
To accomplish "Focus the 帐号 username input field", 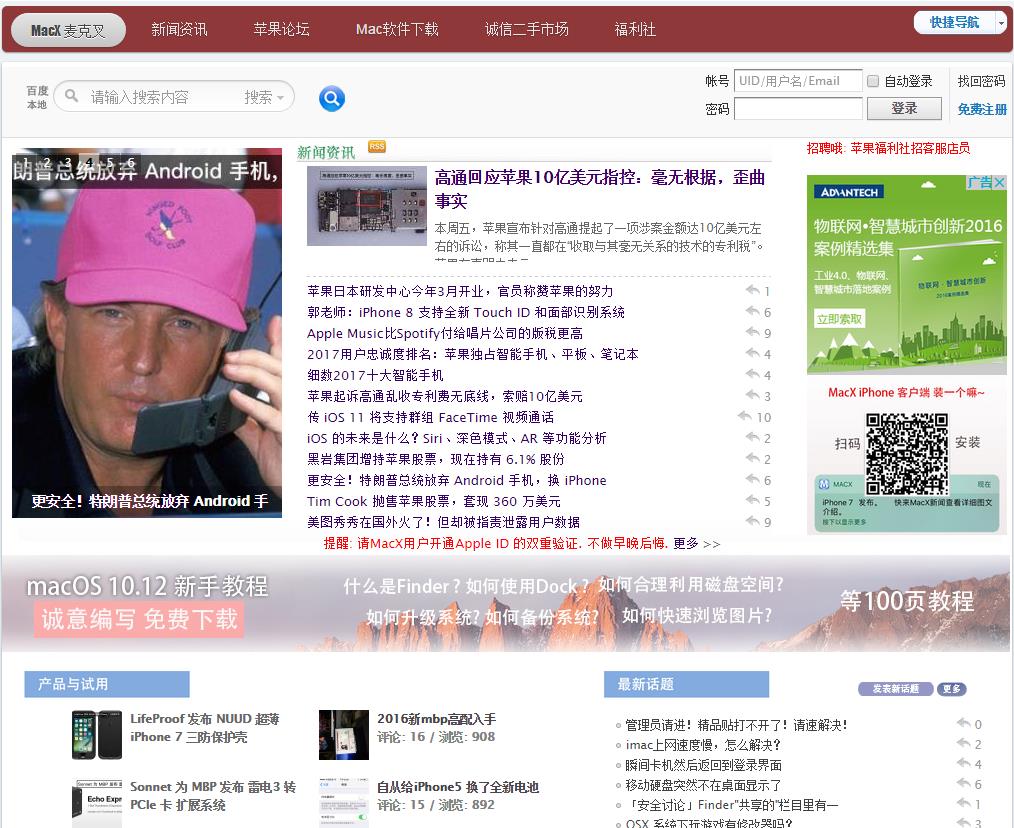I will tap(799, 81).
